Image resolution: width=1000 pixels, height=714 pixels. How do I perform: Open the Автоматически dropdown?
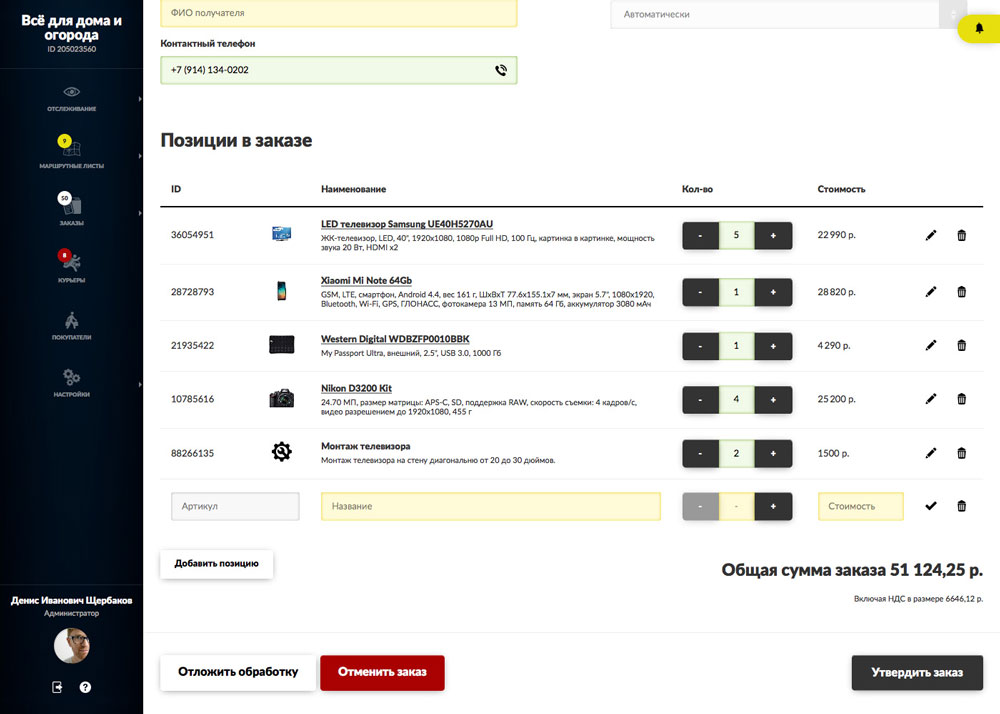pos(788,14)
